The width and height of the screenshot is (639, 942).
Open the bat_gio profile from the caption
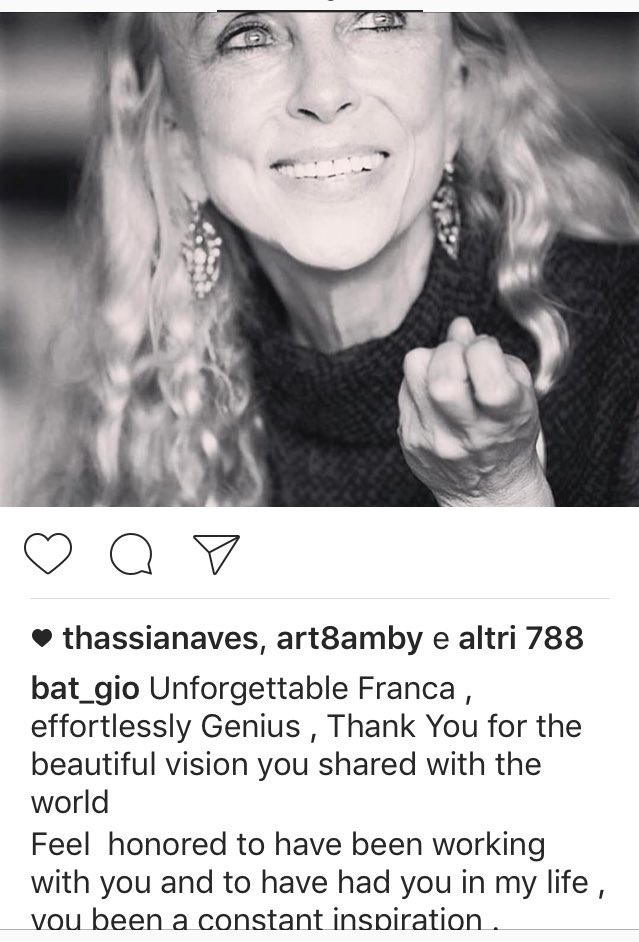(x=85, y=689)
